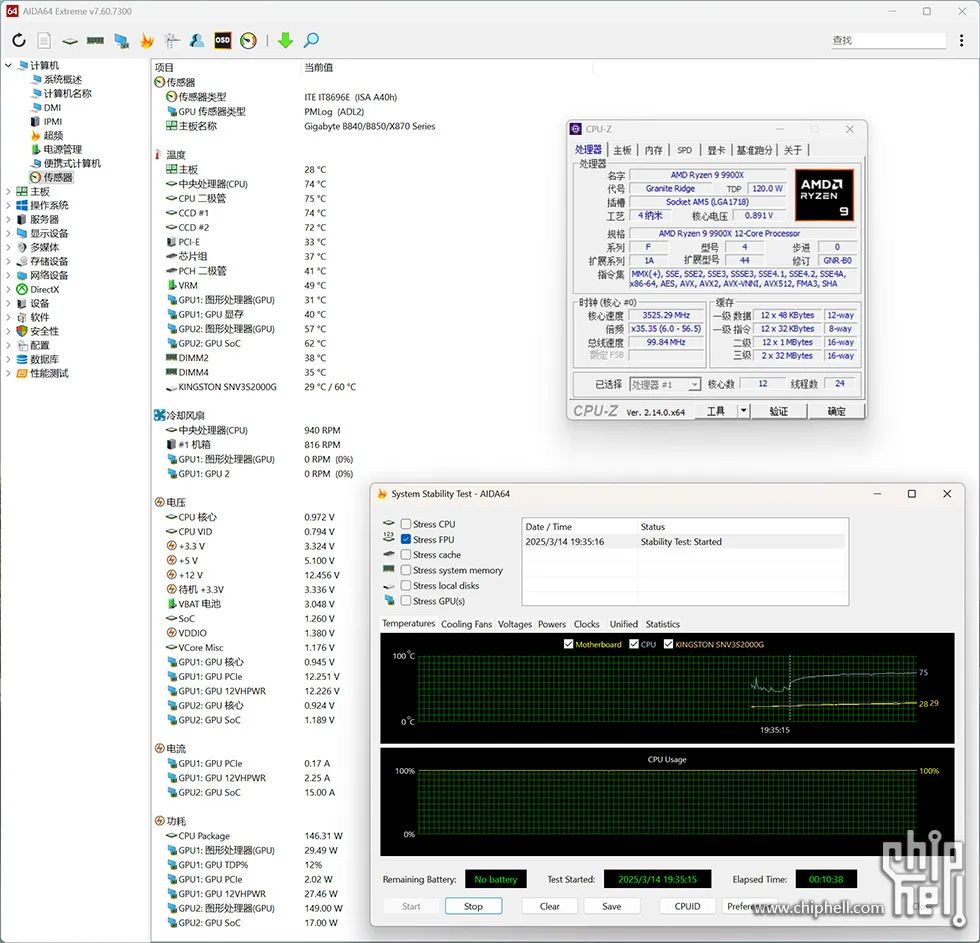This screenshot has width=980, height=943.
Task: Click the 项目 column header
Action: click(164, 67)
